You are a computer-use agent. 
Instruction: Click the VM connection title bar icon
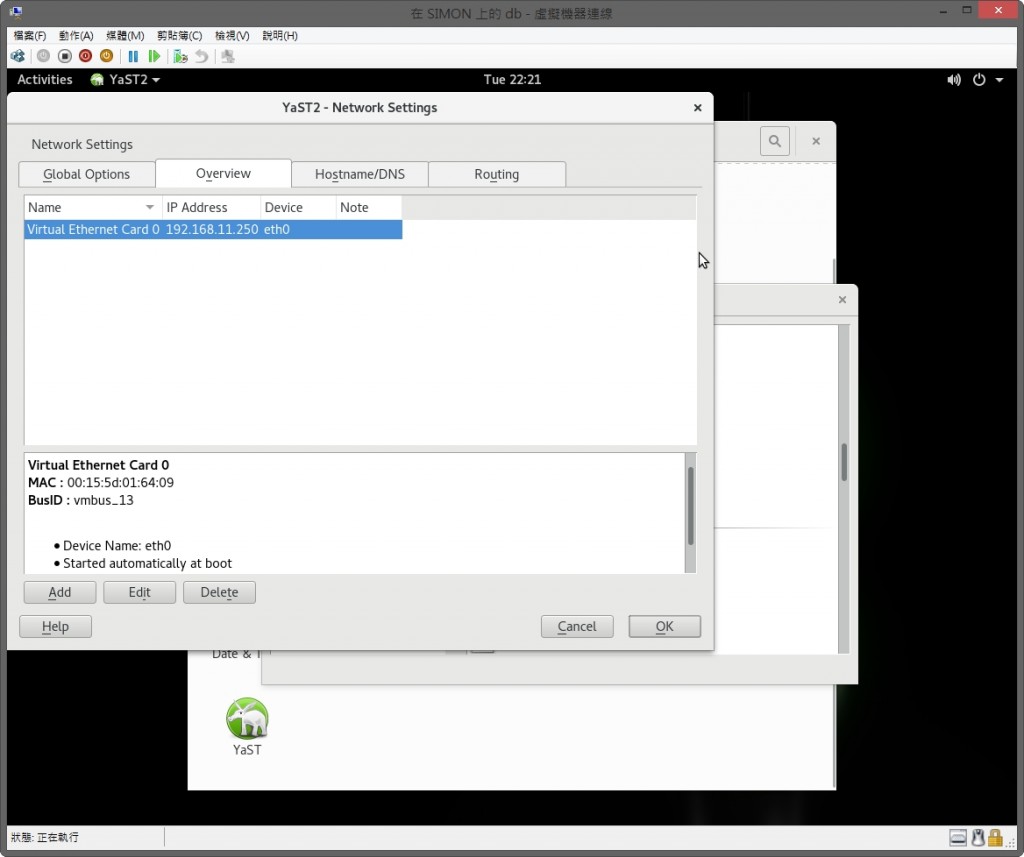(x=16, y=12)
